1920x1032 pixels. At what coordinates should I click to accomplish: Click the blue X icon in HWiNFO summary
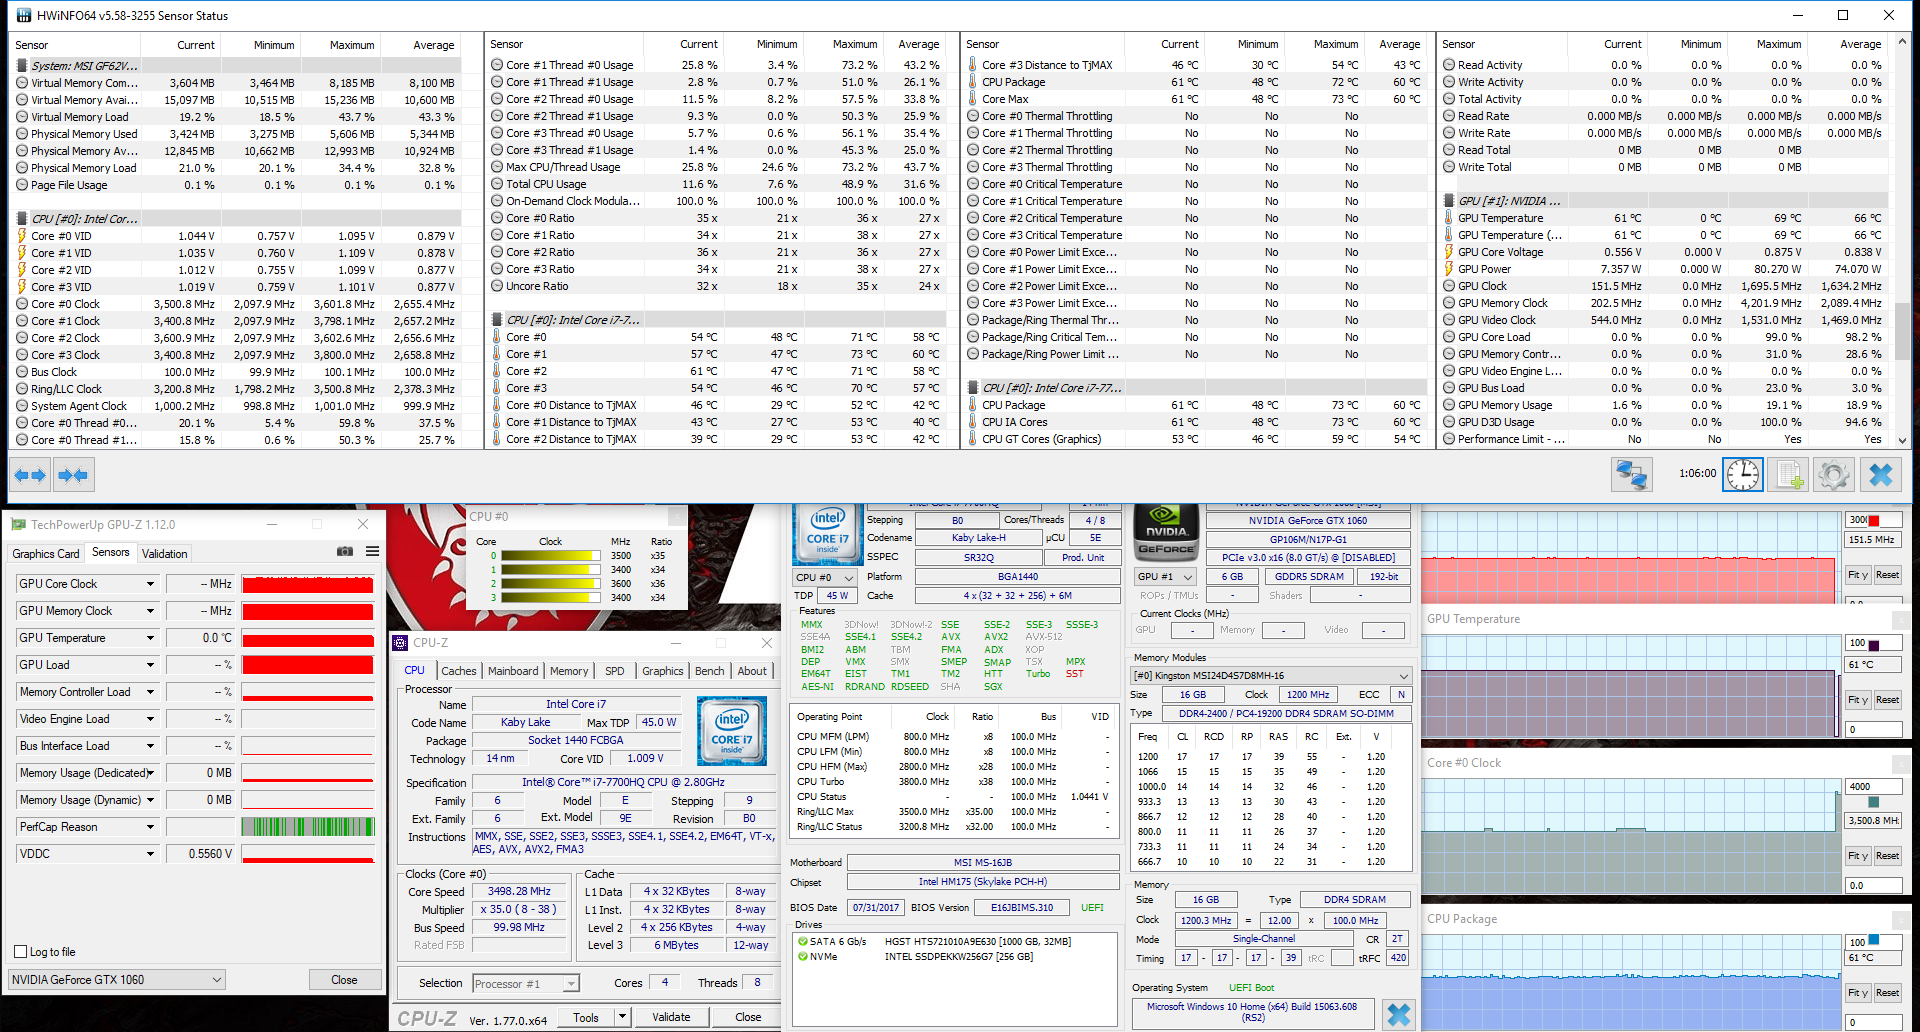pyautogui.click(x=1398, y=1015)
